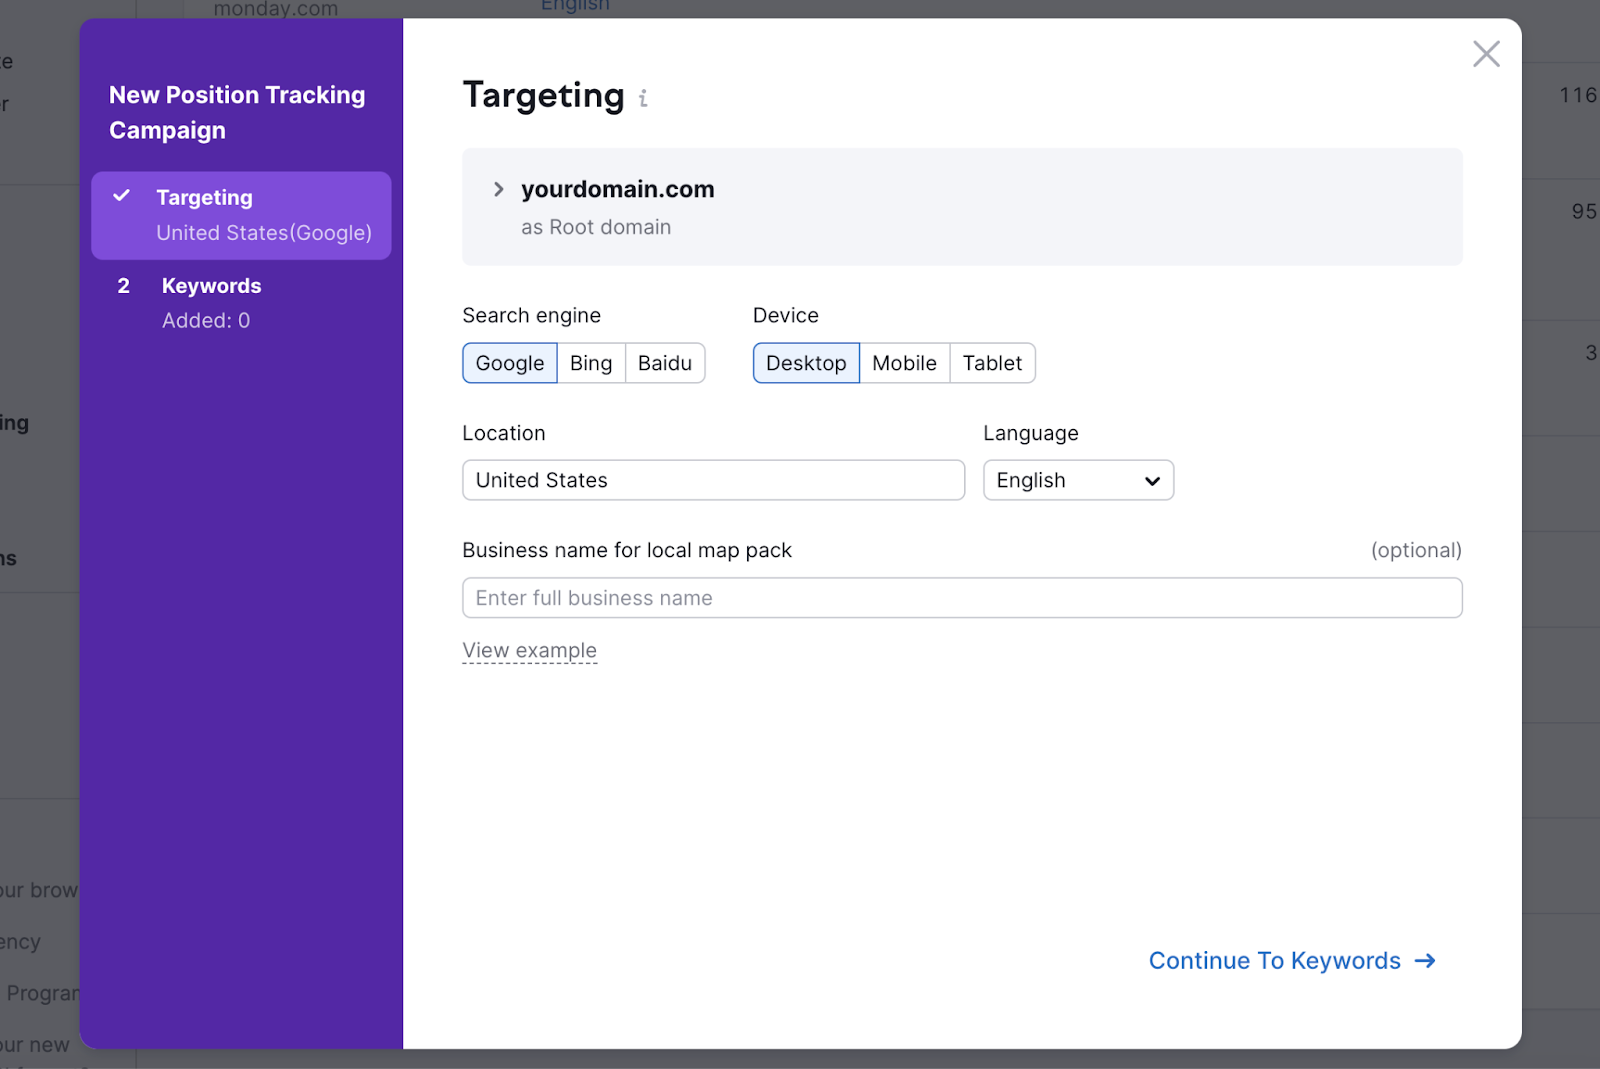
Task: Click the chevron next to yourdomain.com
Action: tap(497, 188)
